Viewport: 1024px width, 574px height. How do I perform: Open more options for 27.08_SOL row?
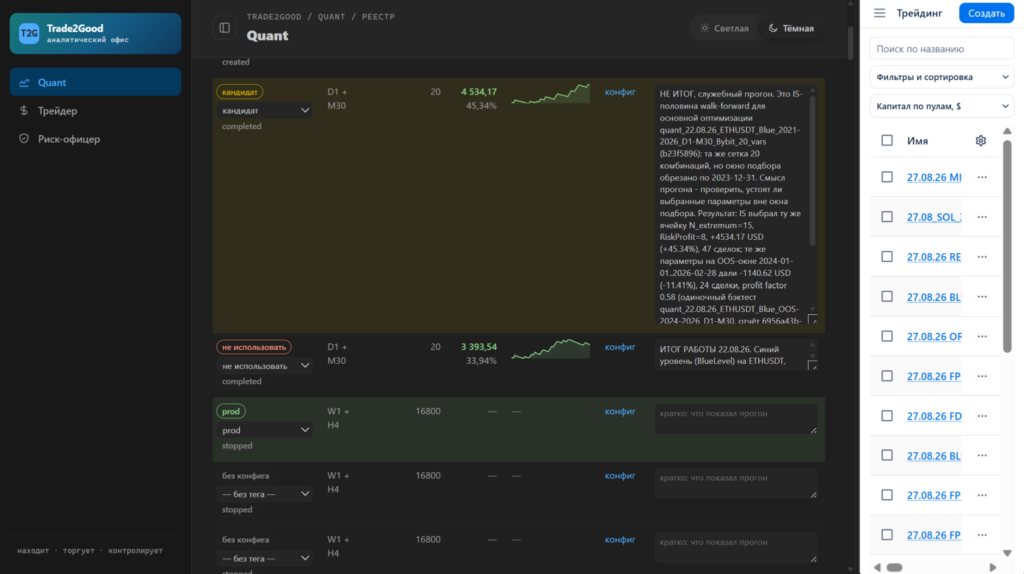[x=982, y=217]
